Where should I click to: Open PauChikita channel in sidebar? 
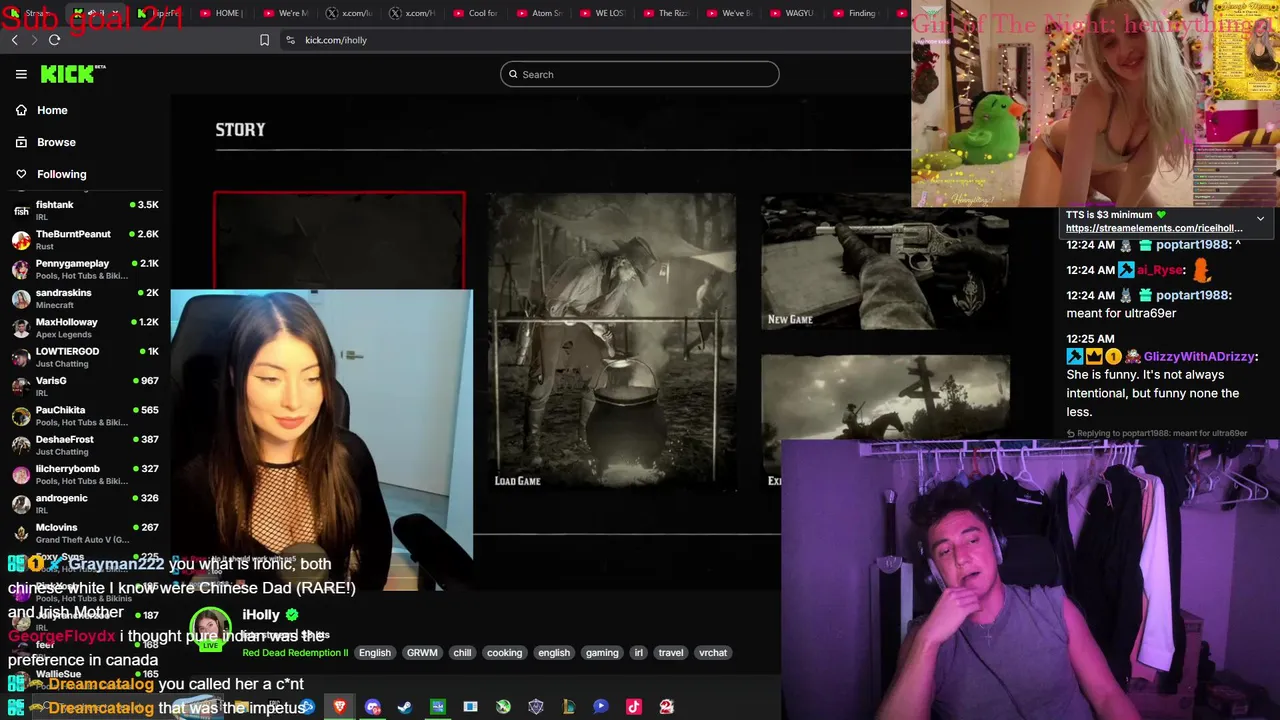[85, 415]
